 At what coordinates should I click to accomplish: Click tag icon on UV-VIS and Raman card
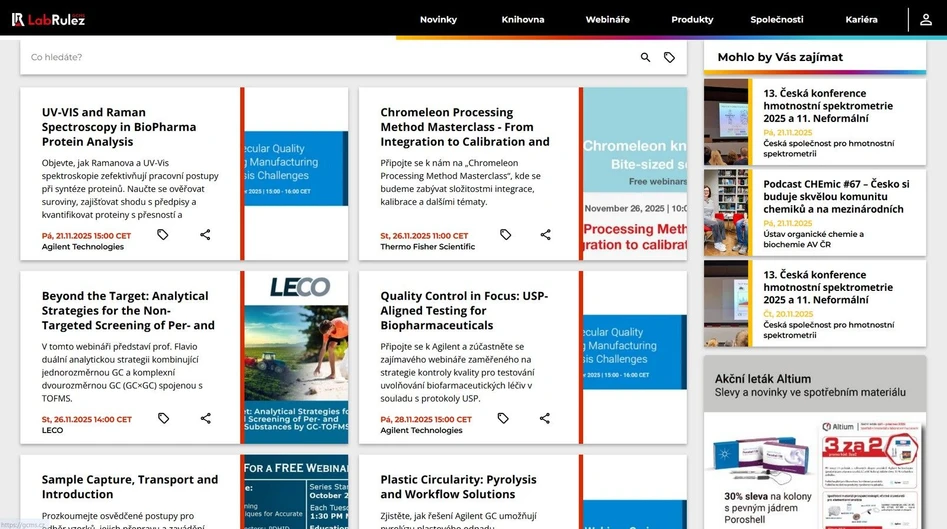163,235
